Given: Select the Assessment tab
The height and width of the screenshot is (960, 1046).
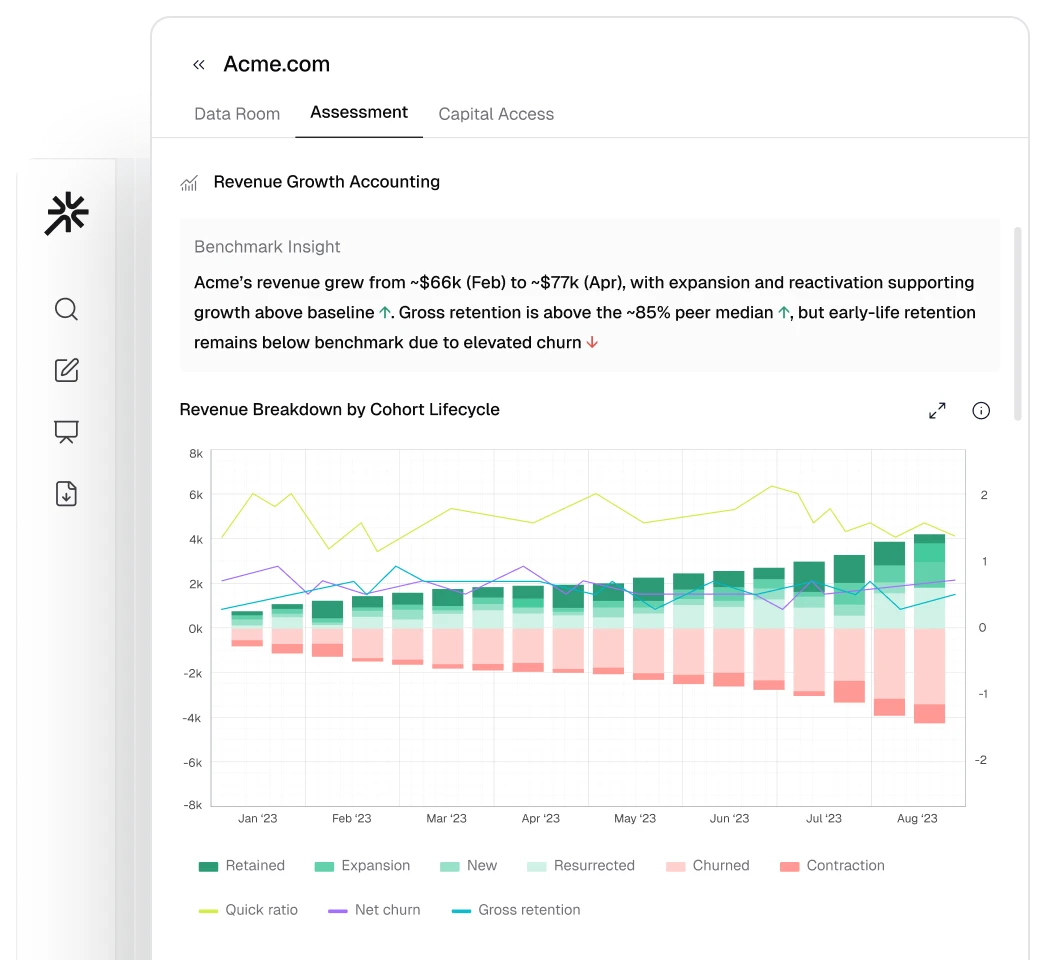Looking at the screenshot, I should tap(358, 112).
